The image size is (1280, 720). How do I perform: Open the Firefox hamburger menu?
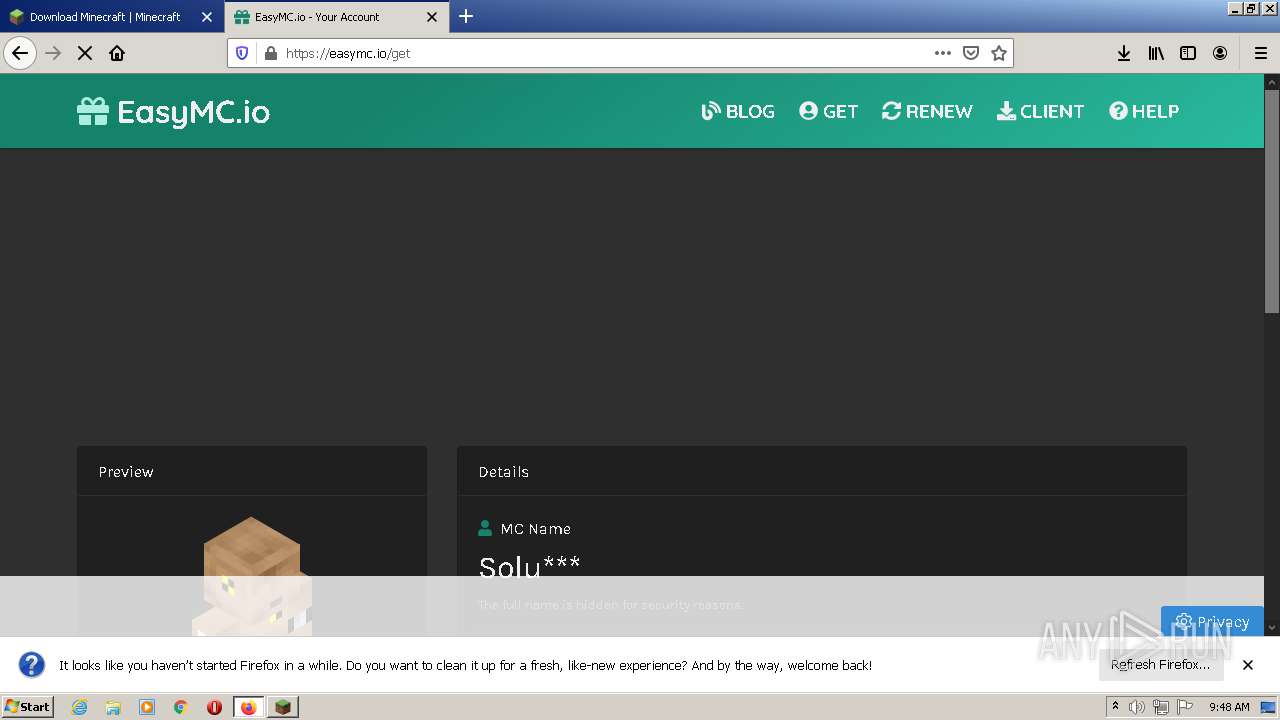click(1260, 53)
